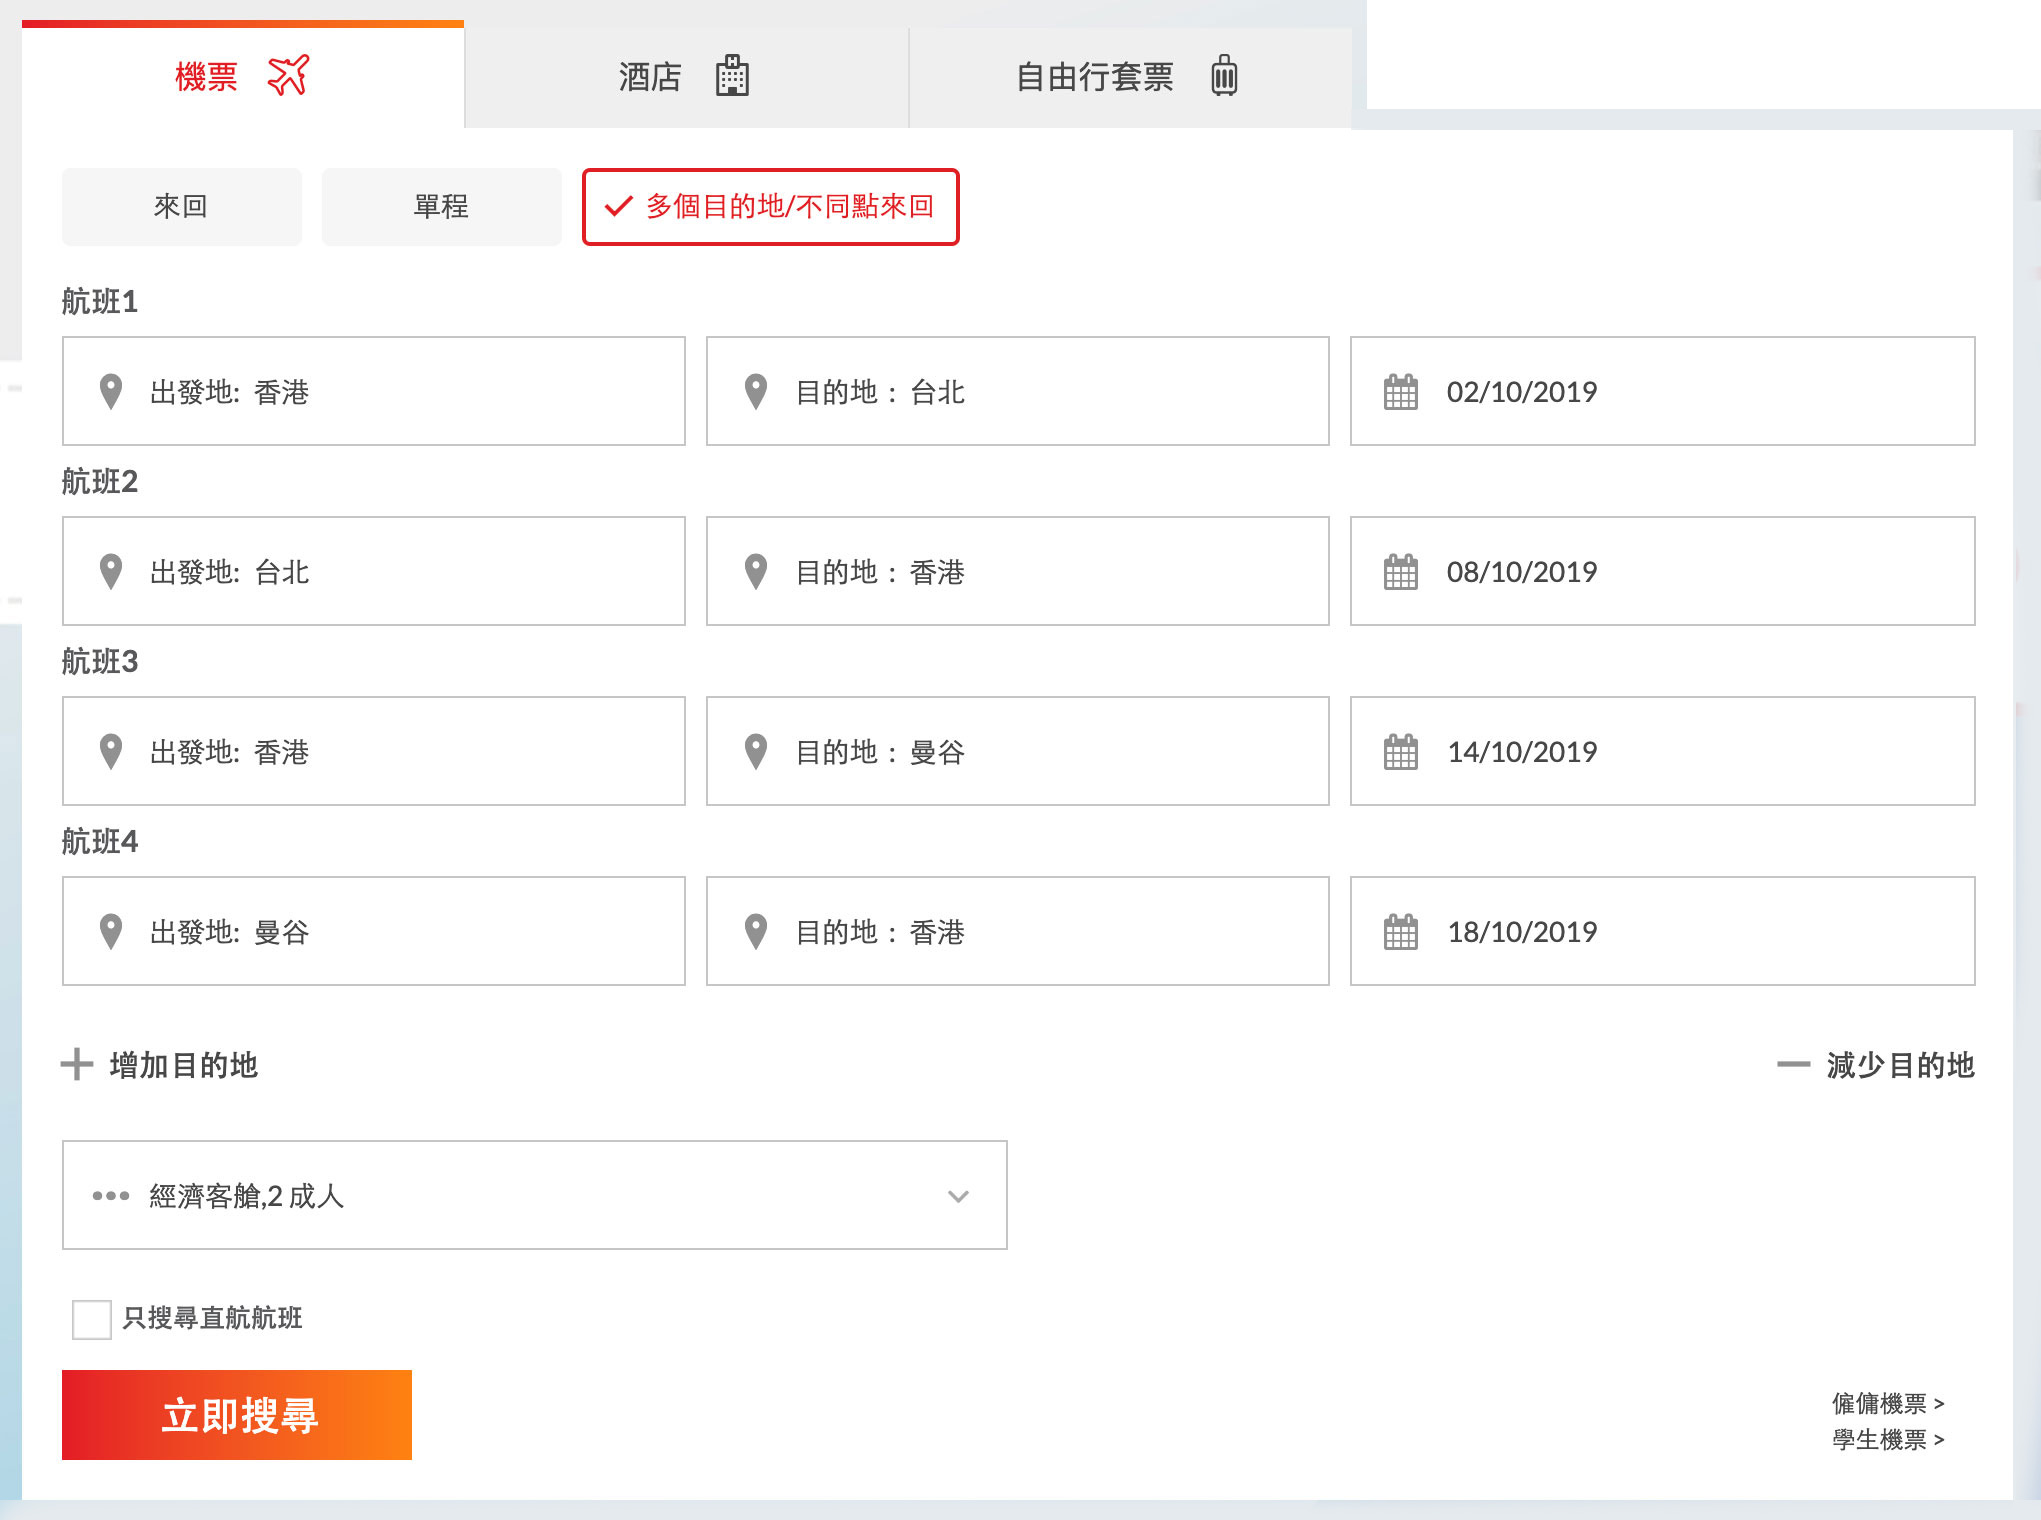
Task: Click calendar icon beside 08/10/2019
Action: click(1400, 572)
